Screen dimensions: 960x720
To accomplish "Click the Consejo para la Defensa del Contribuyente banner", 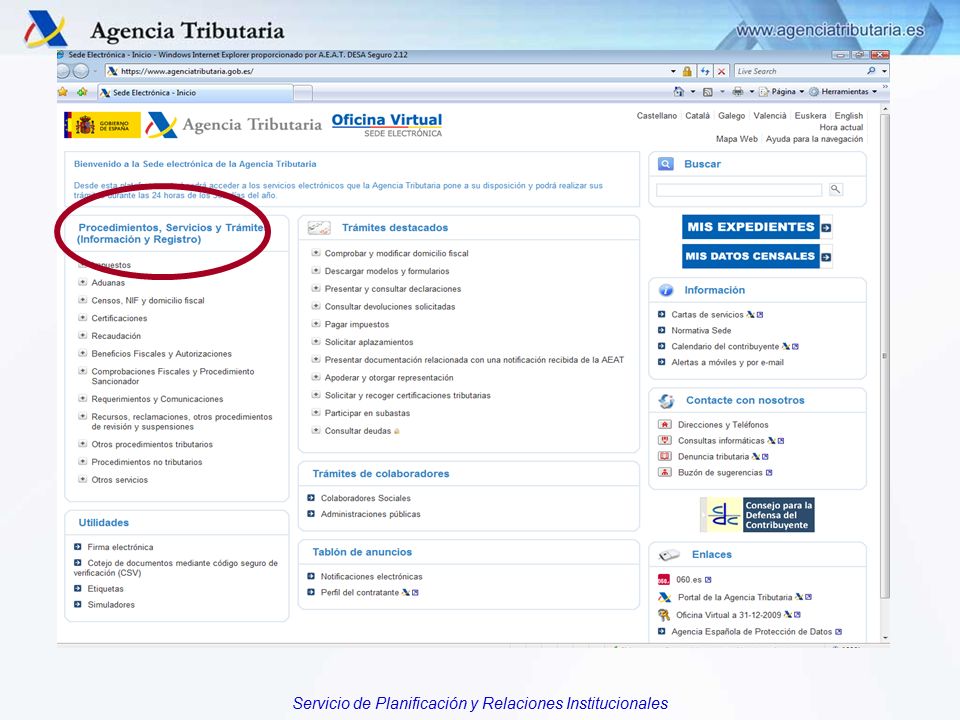I will pyautogui.click(x=757, y=515).
